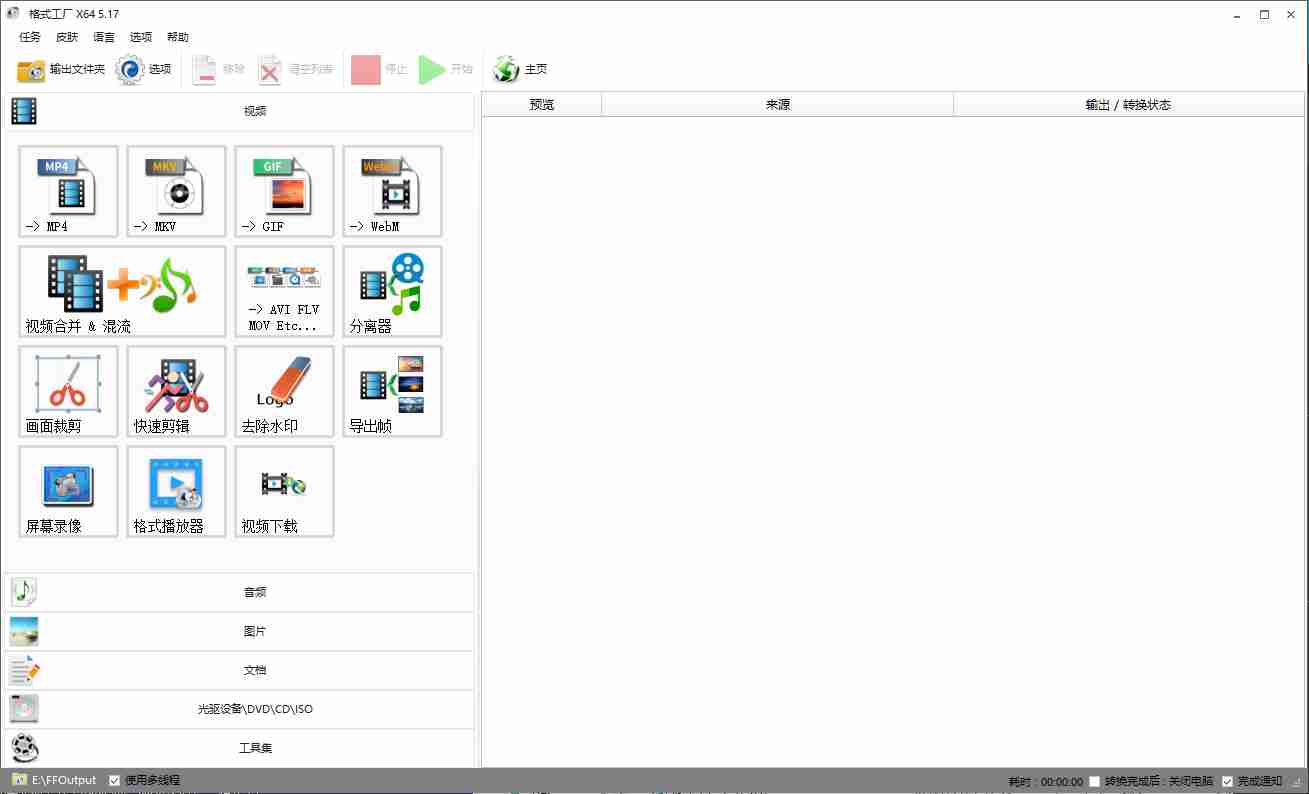The width and height of the screenshot is (1309, 794).
Task: Open the WebM converter
Action: pos(391,191)
